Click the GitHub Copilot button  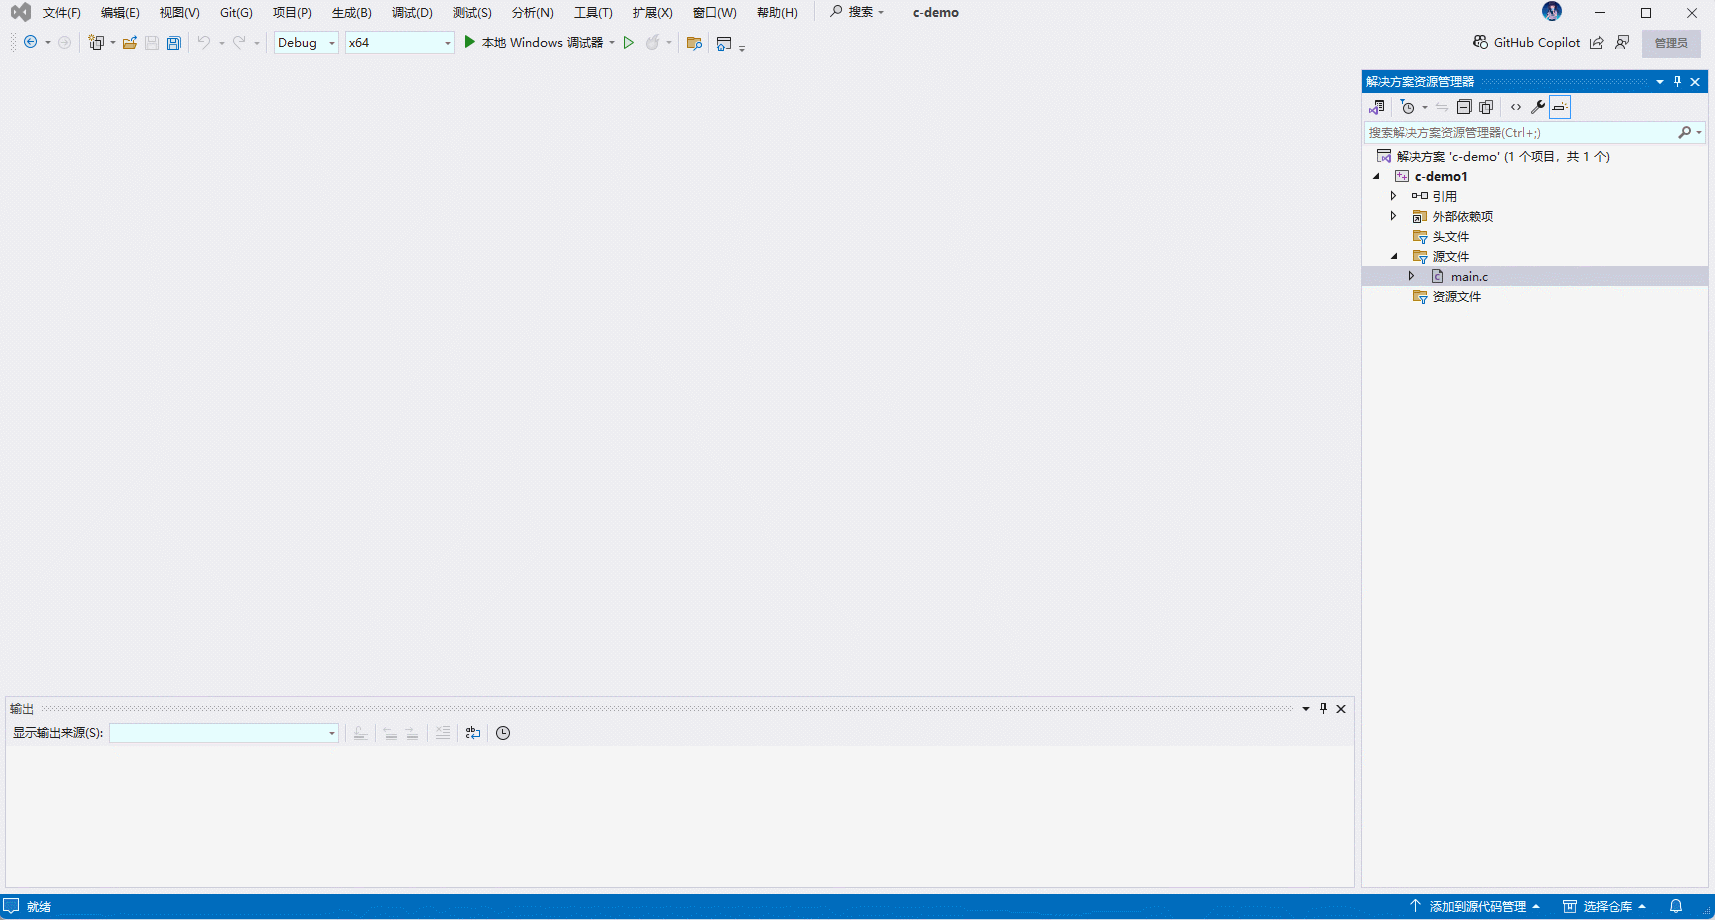pos(1527,43)
